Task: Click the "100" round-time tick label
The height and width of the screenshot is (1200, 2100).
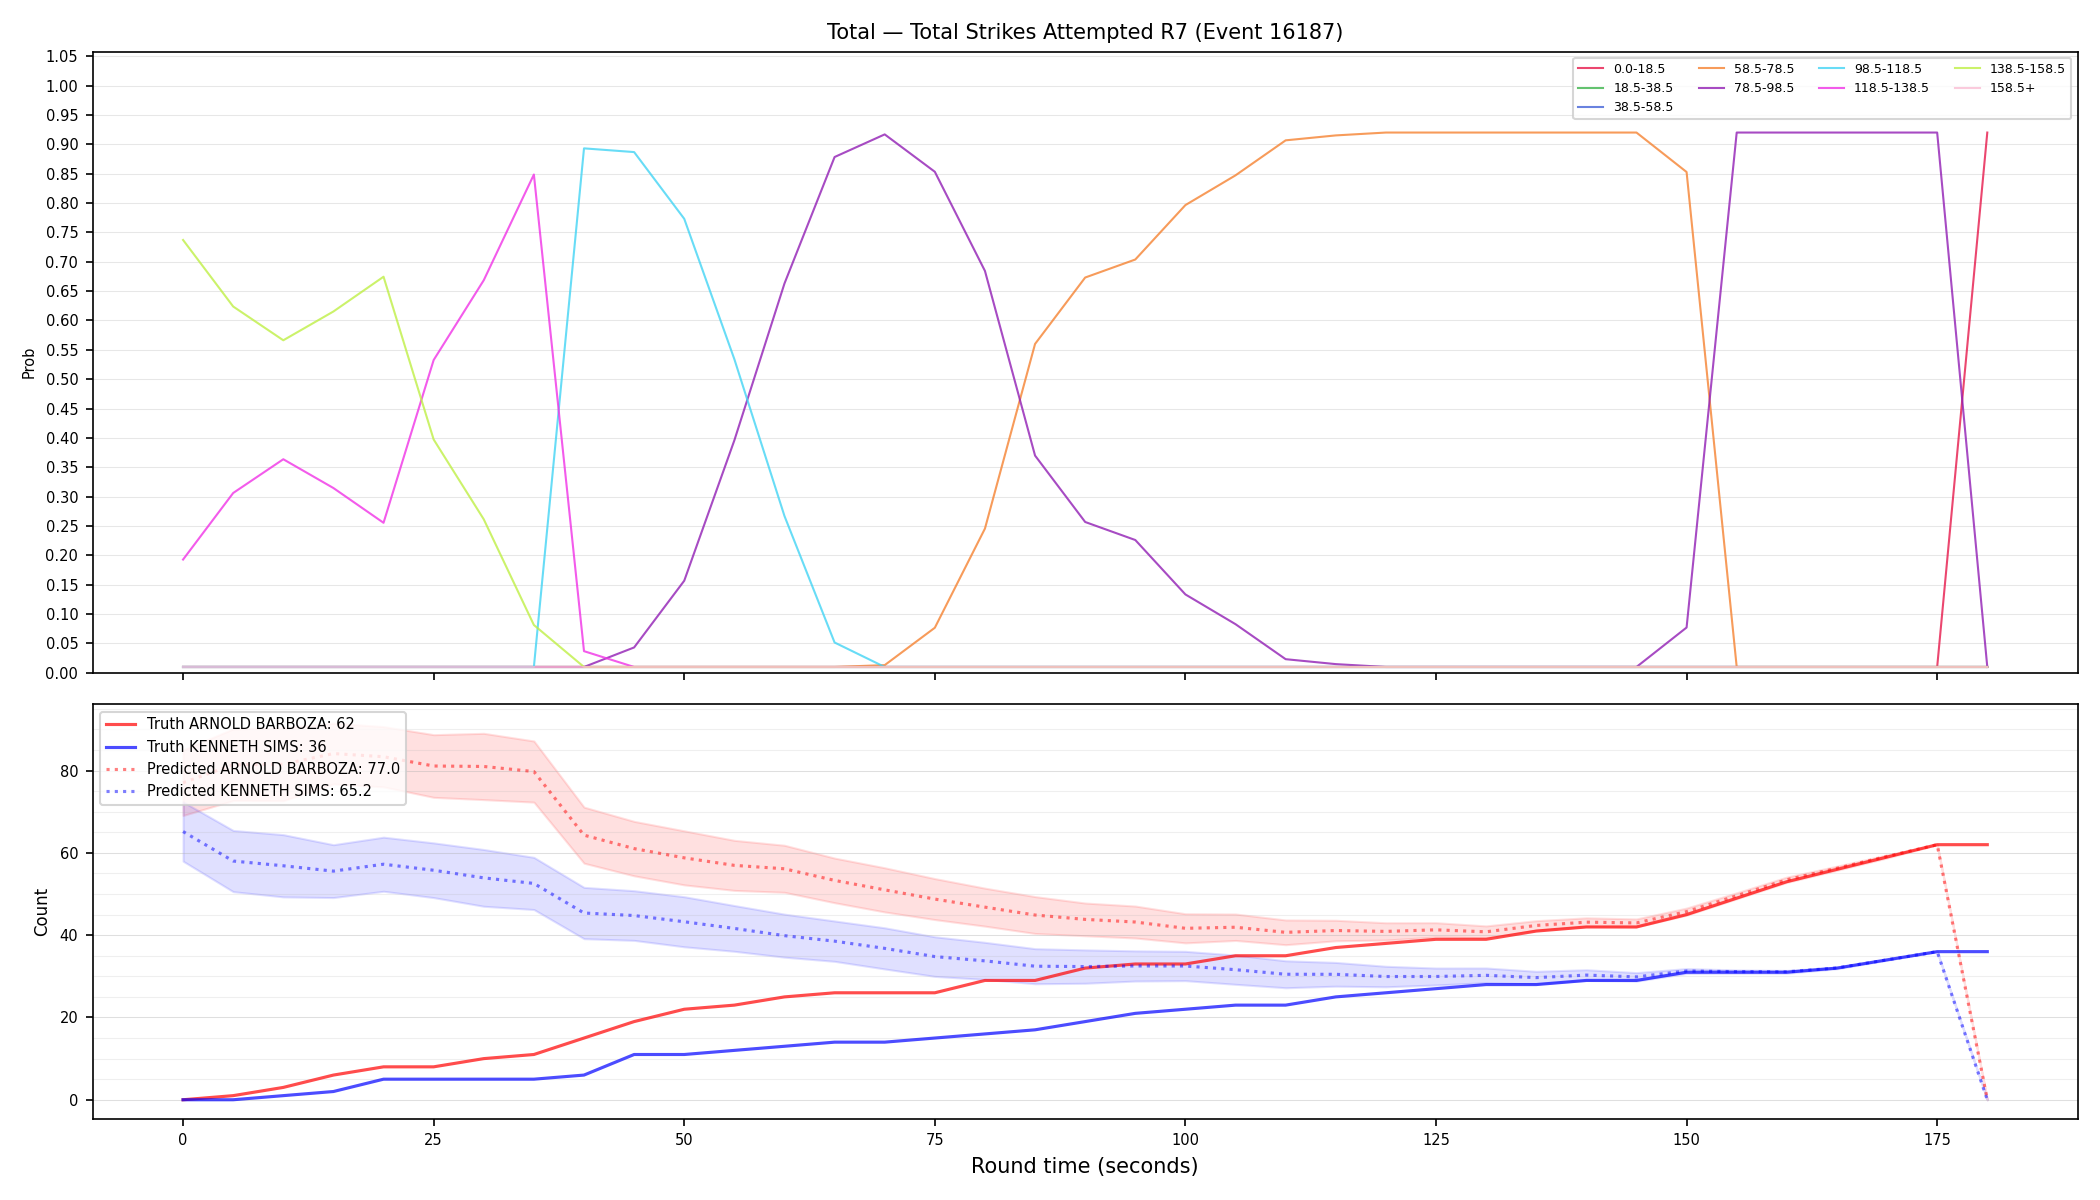Action: pos(1185,1139)
